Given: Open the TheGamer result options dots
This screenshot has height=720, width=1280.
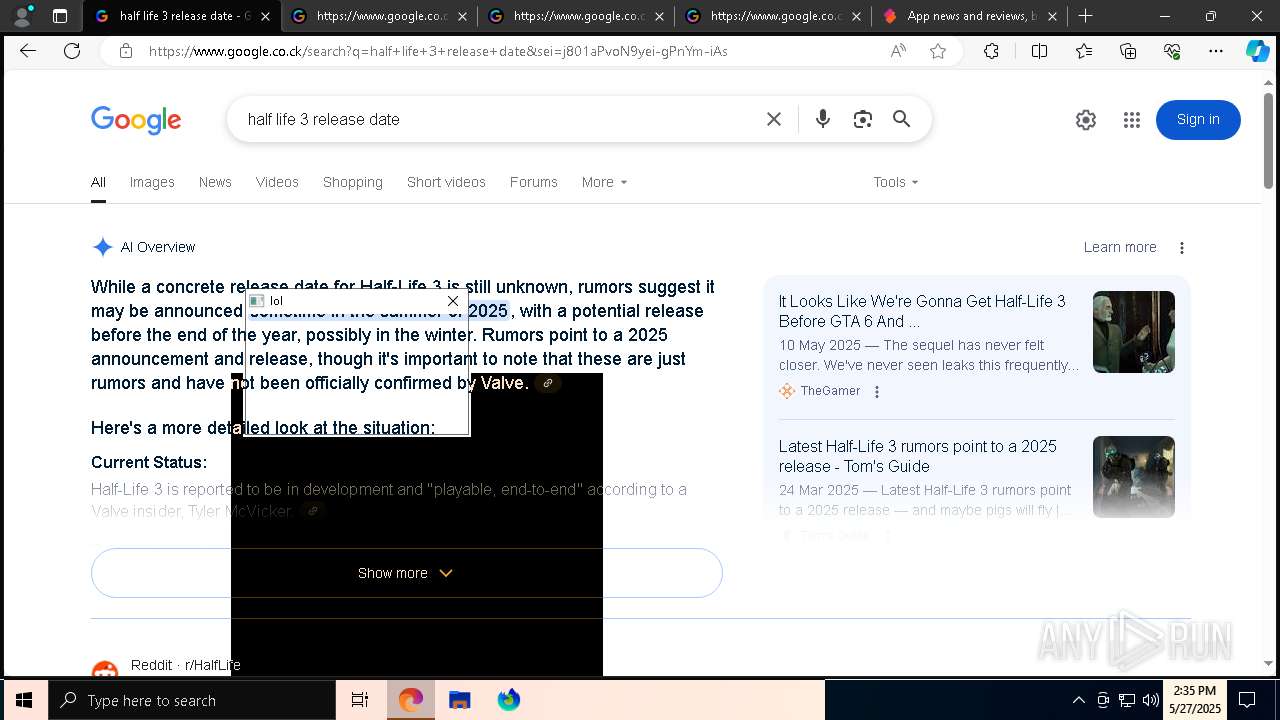Looking at the screenshot, I should (x=877, y=392).
